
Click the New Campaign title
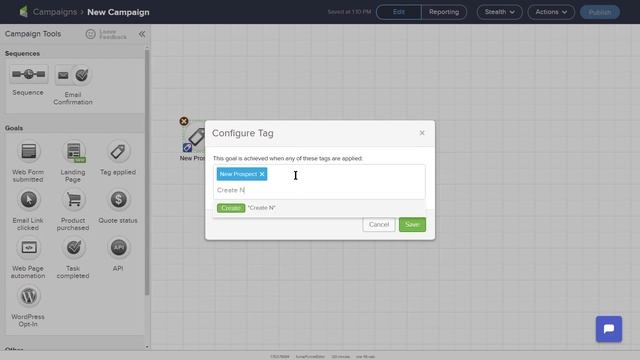coord(118,12)
